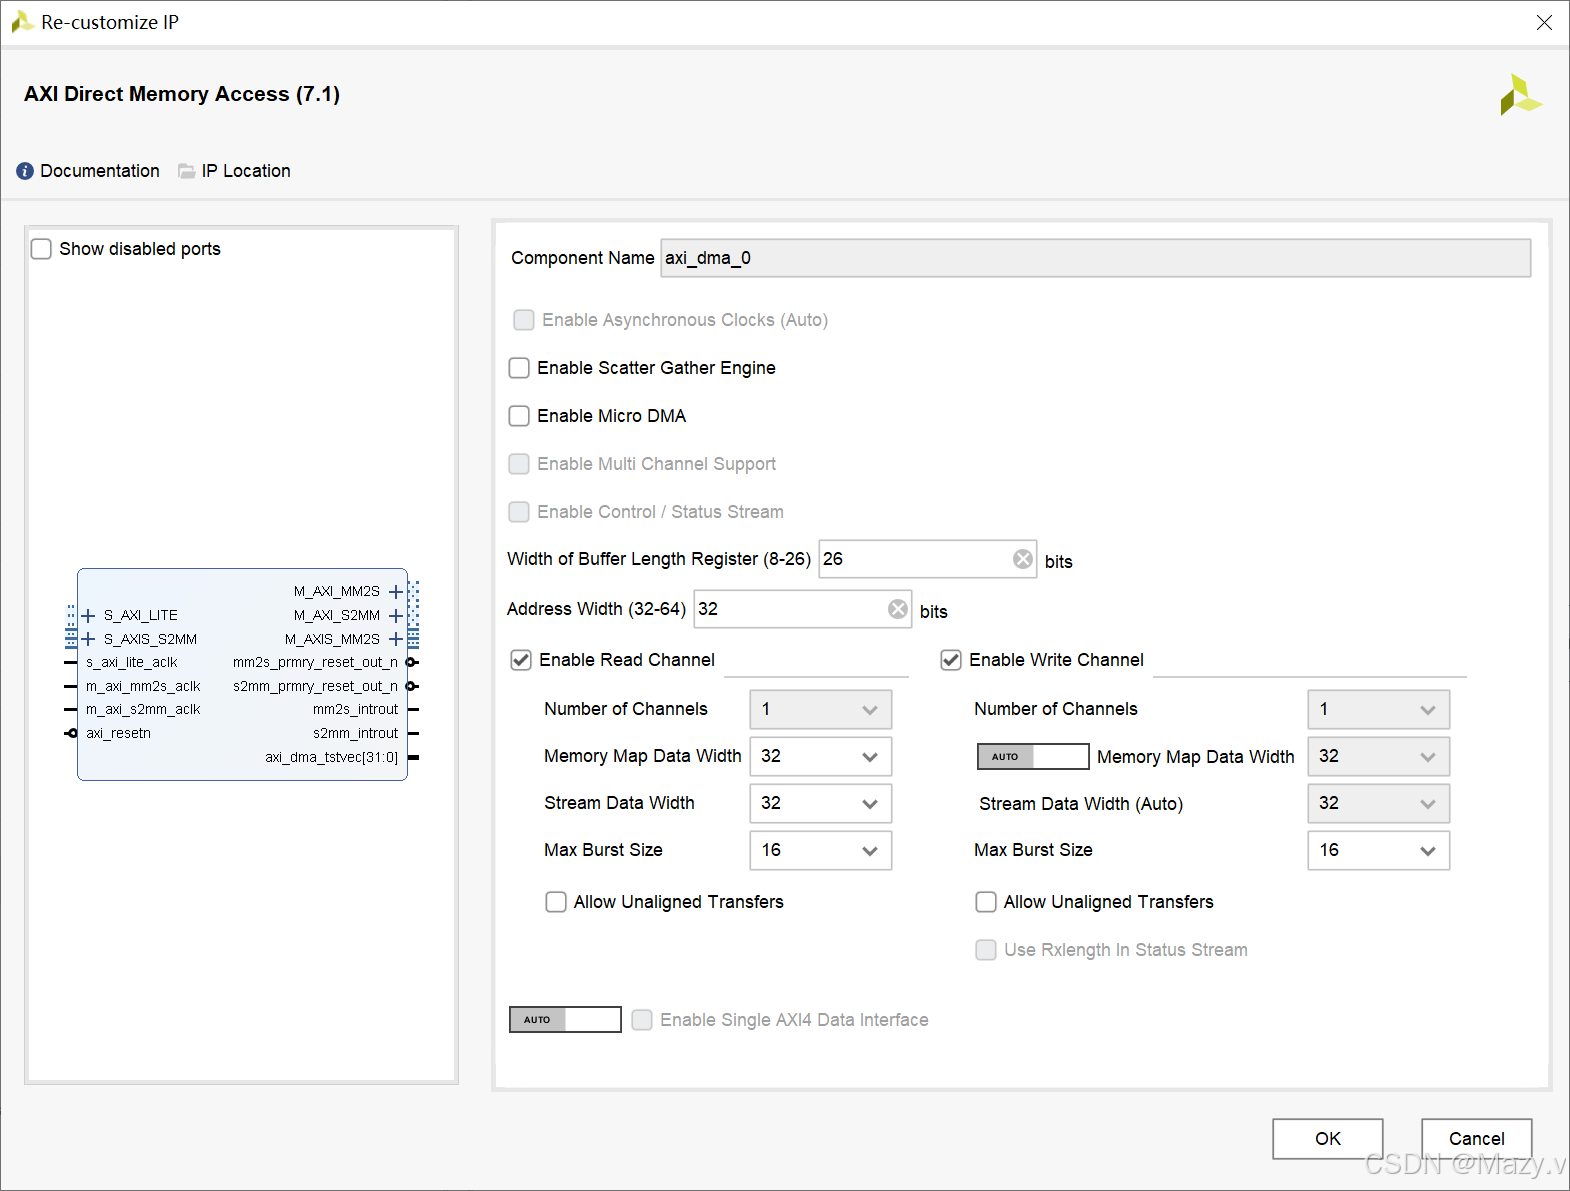Expand the S_AXIS_S2MM interface plus icon

pos(88,639)
